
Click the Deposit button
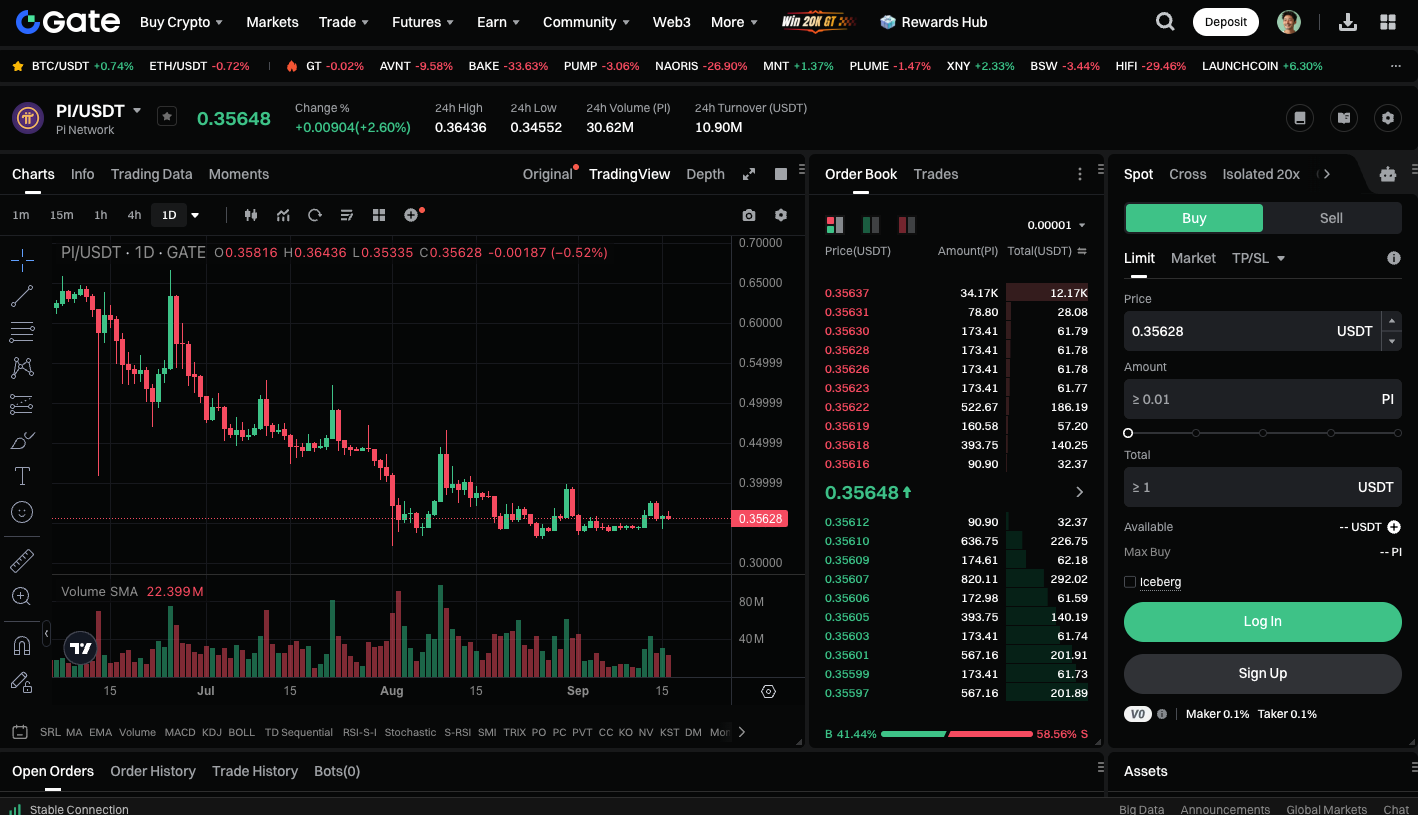click(x=1226, y=22)
